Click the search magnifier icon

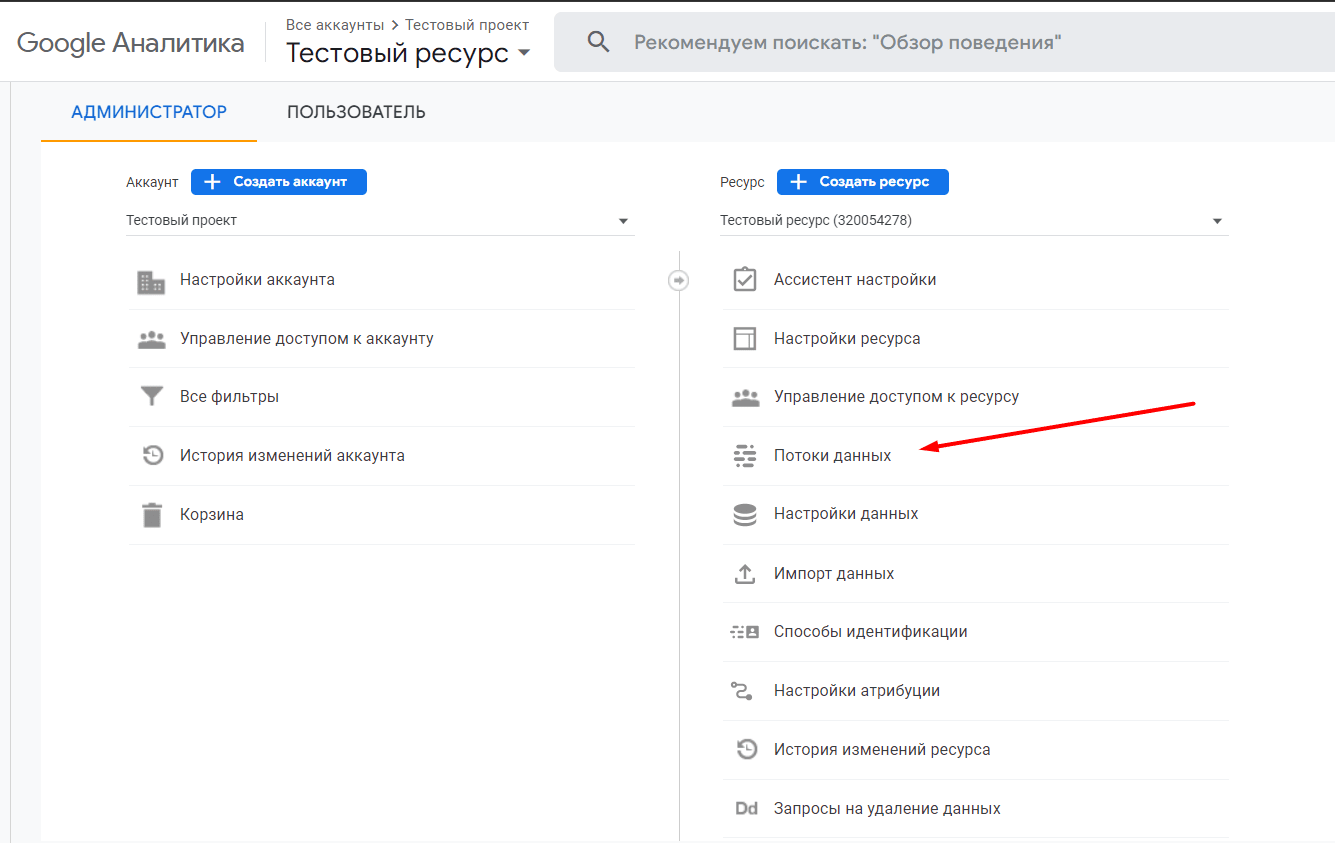(598, 42)
